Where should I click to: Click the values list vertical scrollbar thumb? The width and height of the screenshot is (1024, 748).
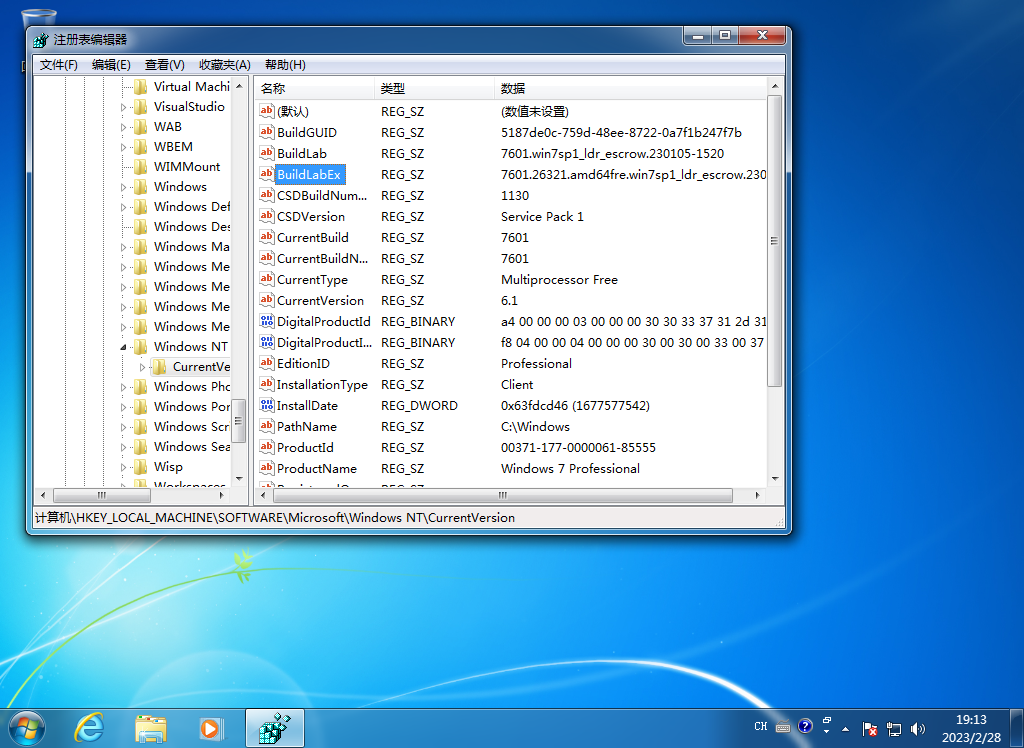pyautogui.click(x=775, y=240)
